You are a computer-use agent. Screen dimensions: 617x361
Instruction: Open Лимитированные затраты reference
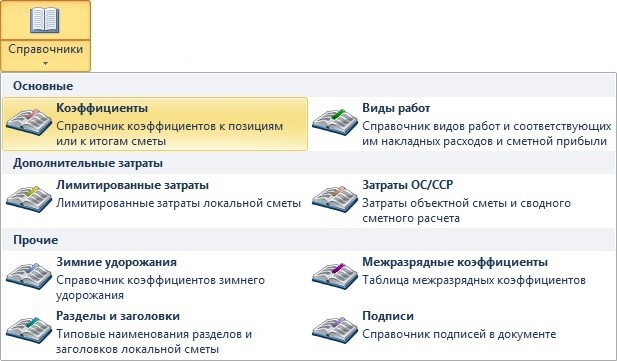[x=155, y=201]
